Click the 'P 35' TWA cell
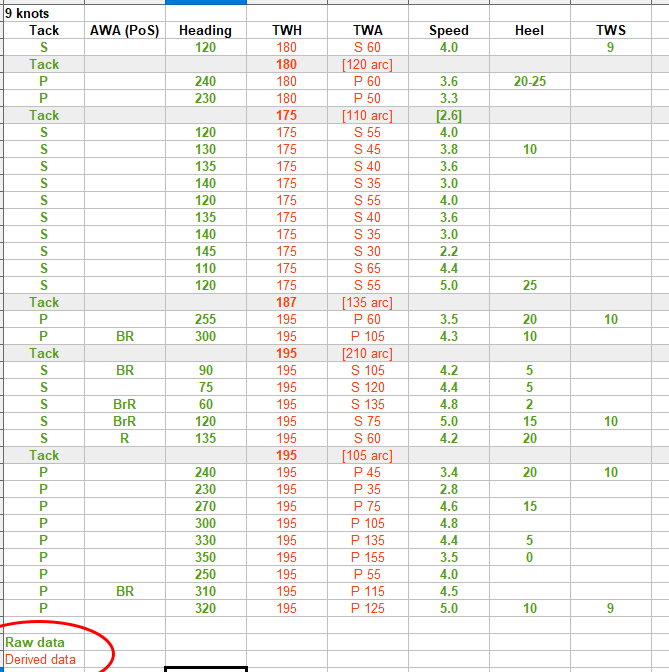 coord(368,489)
